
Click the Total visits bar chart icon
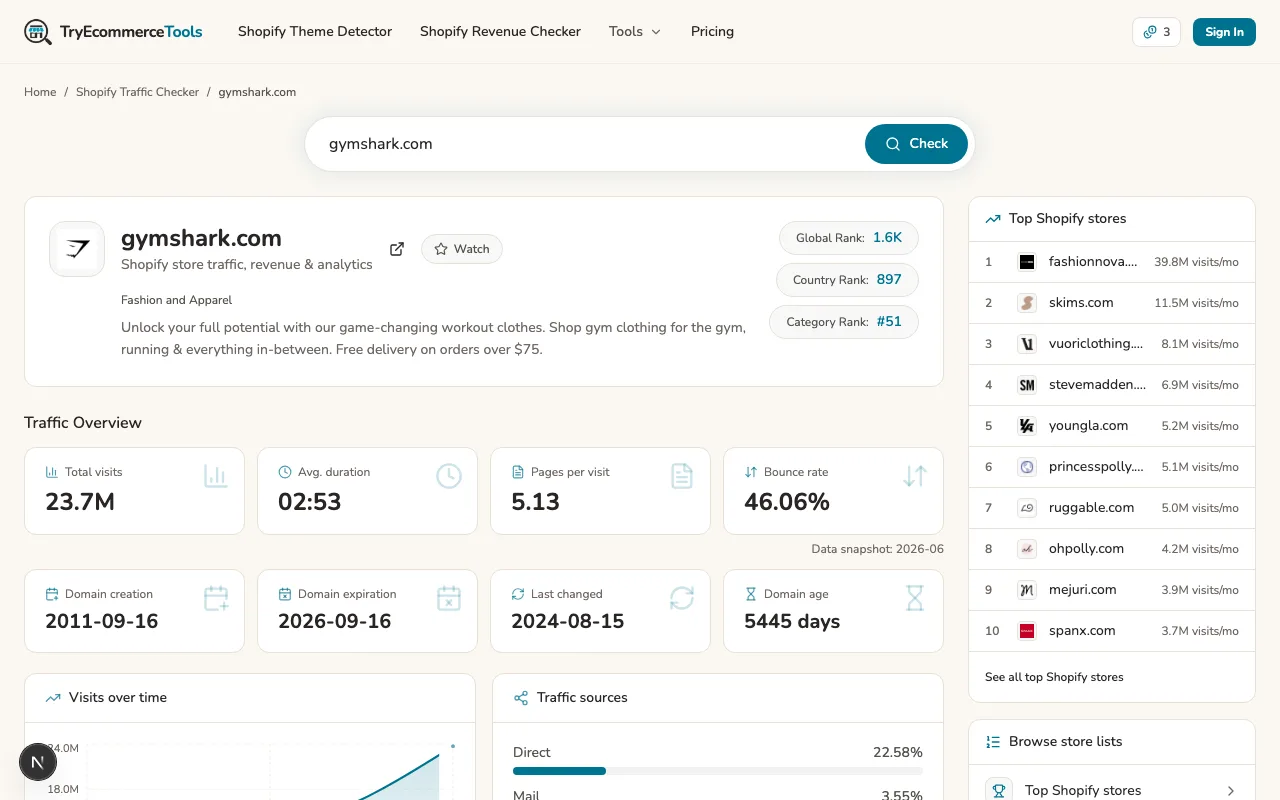[x=216, y=476]
